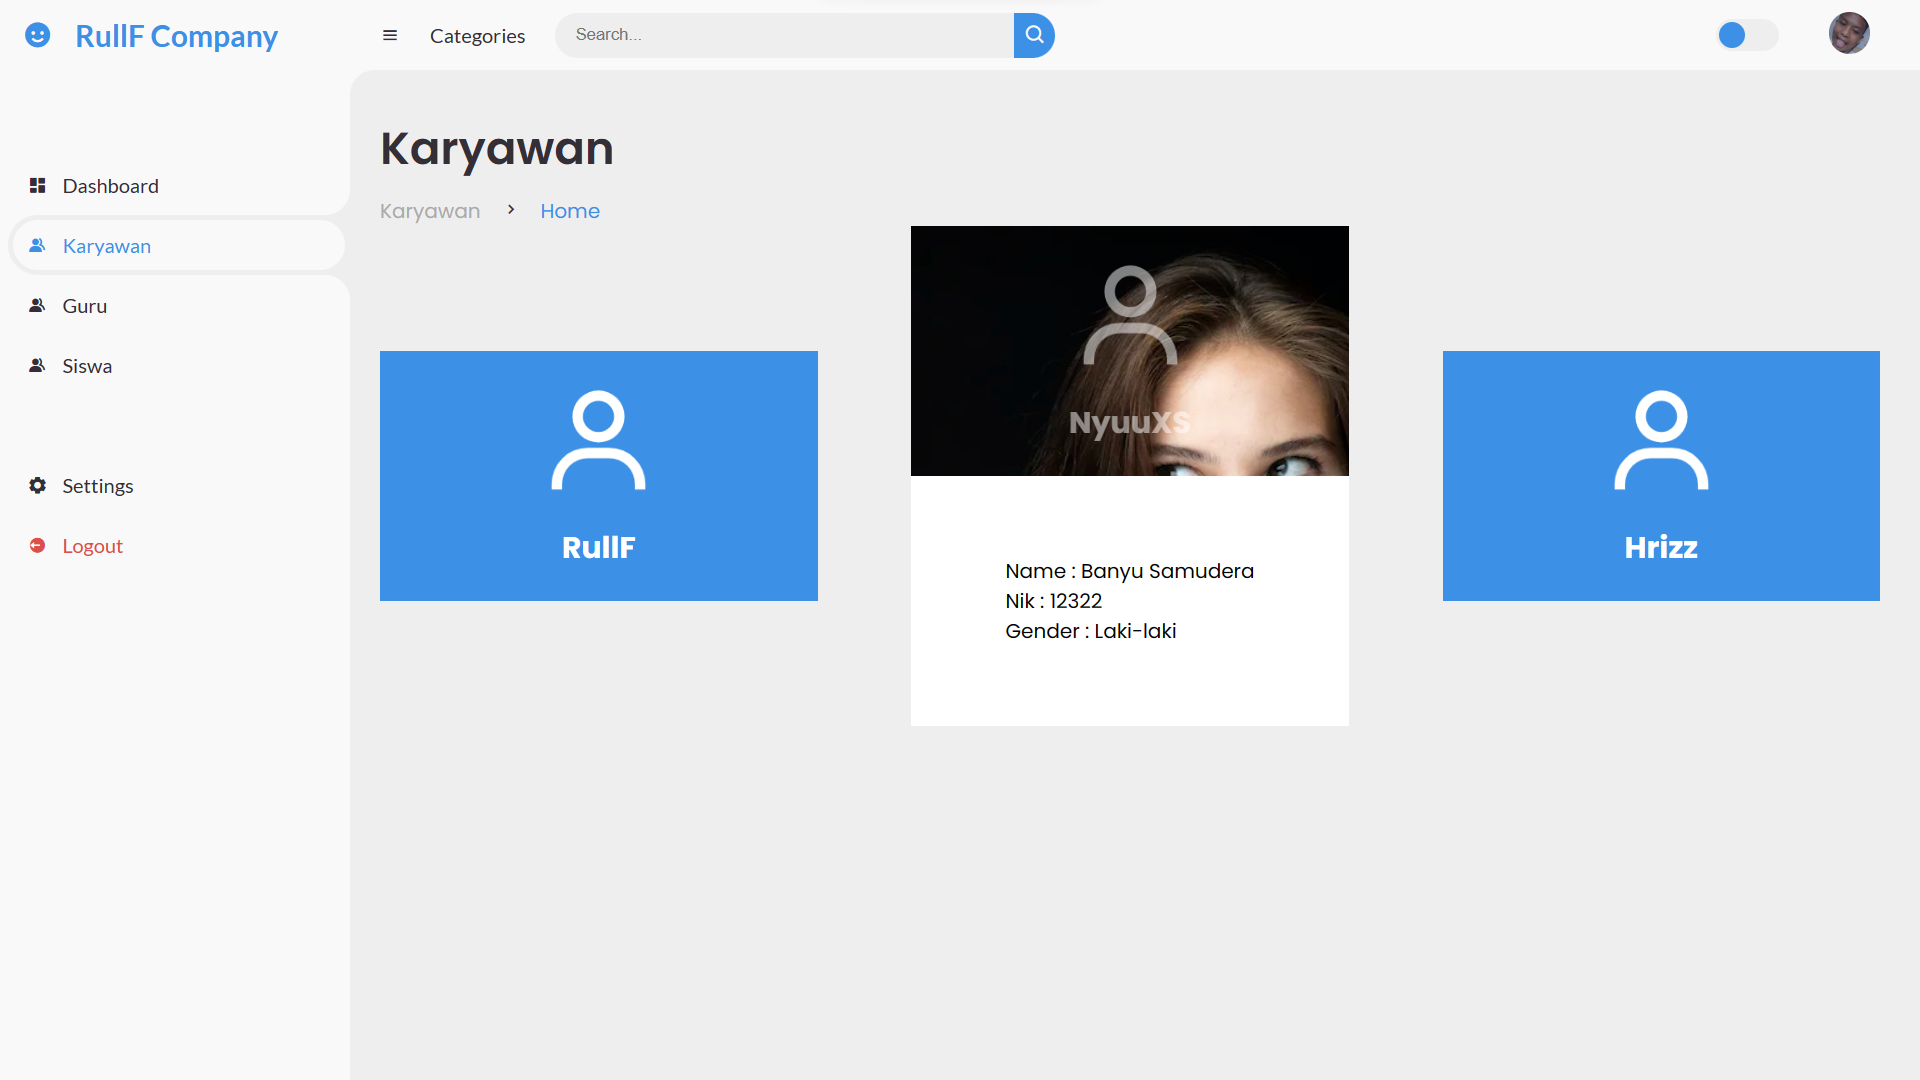Click the Siswa person icon
The width and height of the screenshot is (1920, 1080).
tap(37, 365)
